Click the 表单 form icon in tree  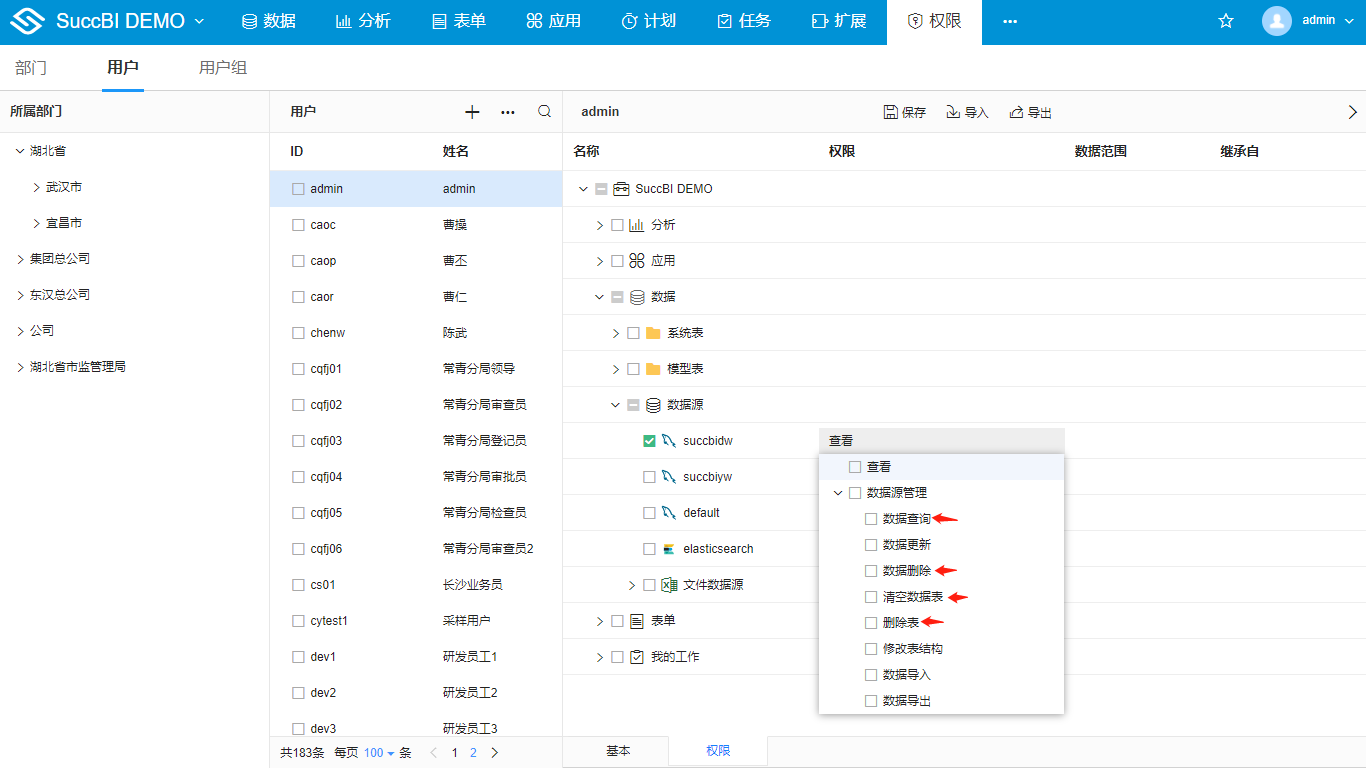click(x=636, y=621)
